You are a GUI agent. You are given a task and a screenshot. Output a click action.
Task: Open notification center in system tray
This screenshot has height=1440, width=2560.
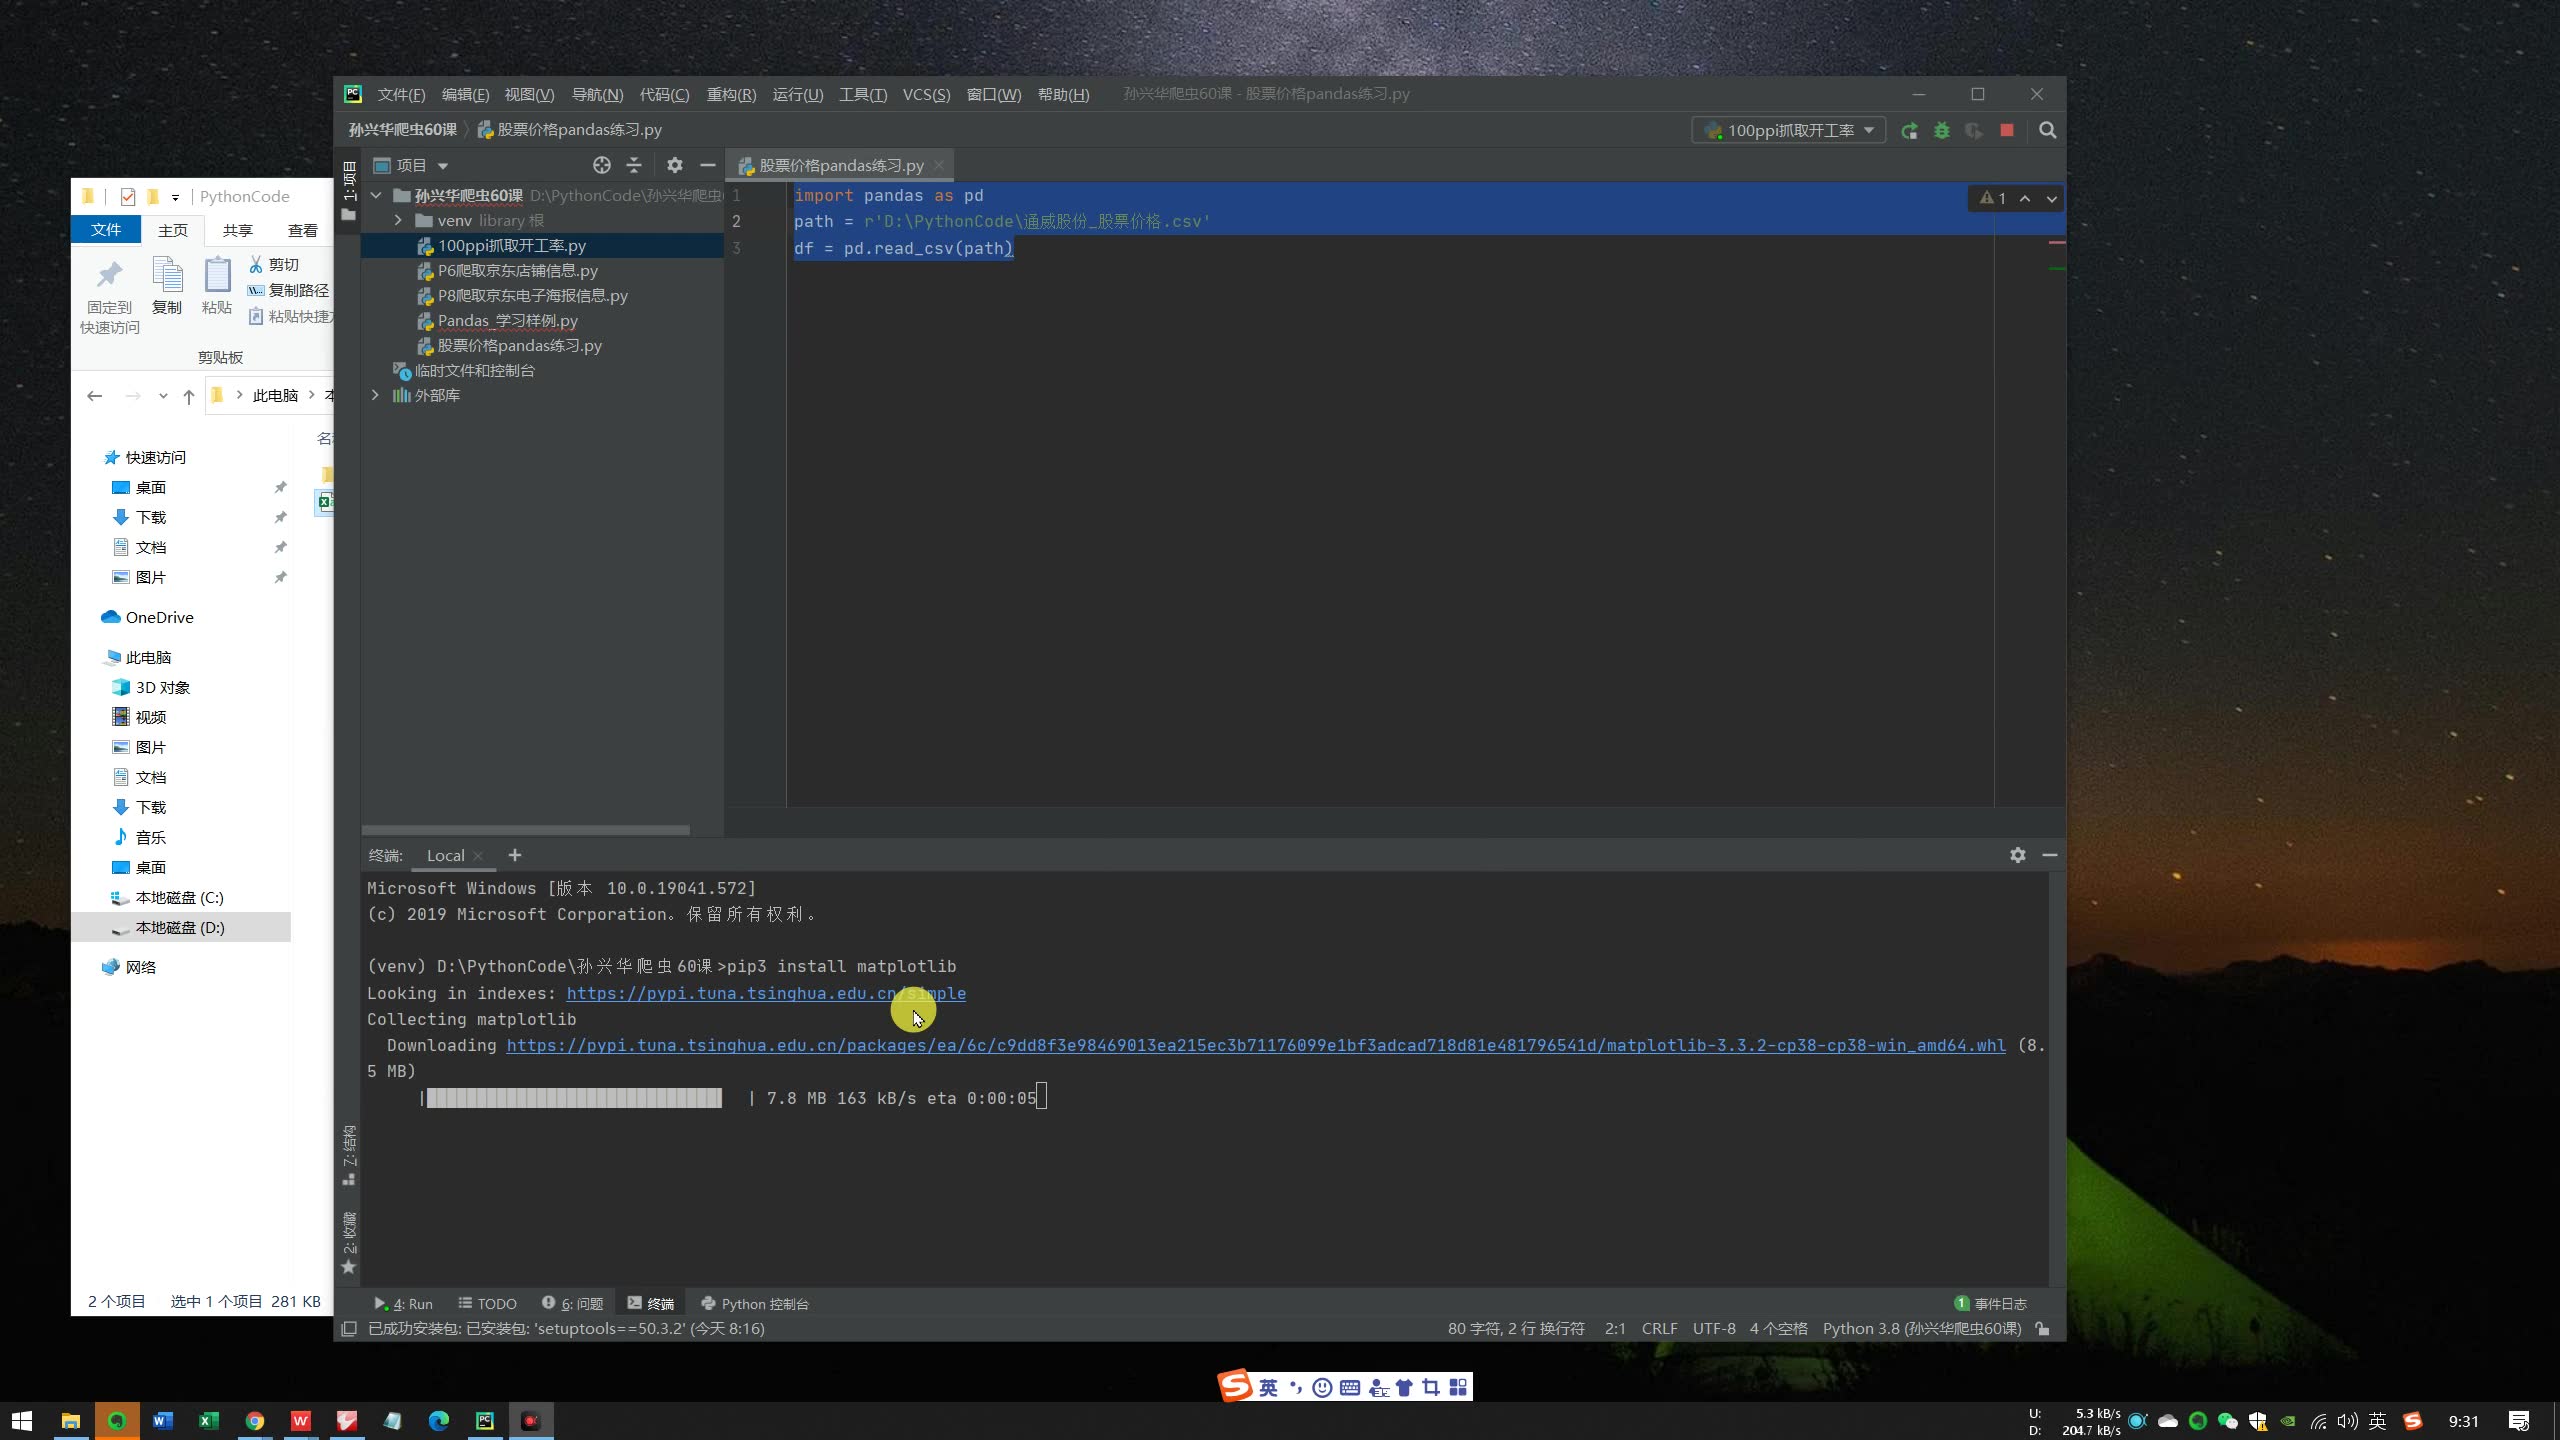point(2519,1421)
